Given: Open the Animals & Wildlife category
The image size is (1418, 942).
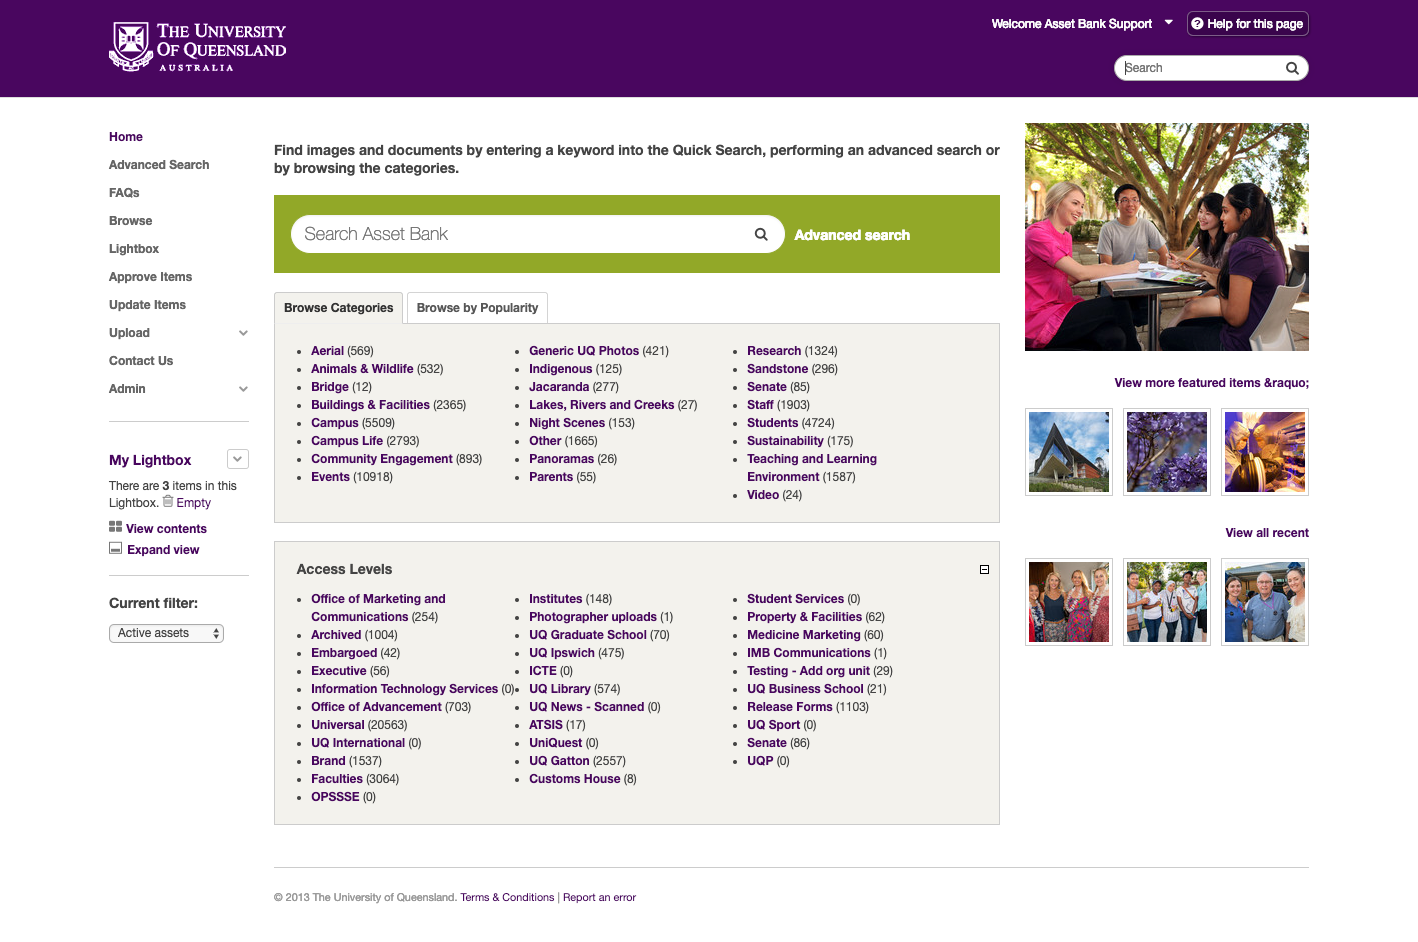Looking at the screenshot, I should 362,369.
